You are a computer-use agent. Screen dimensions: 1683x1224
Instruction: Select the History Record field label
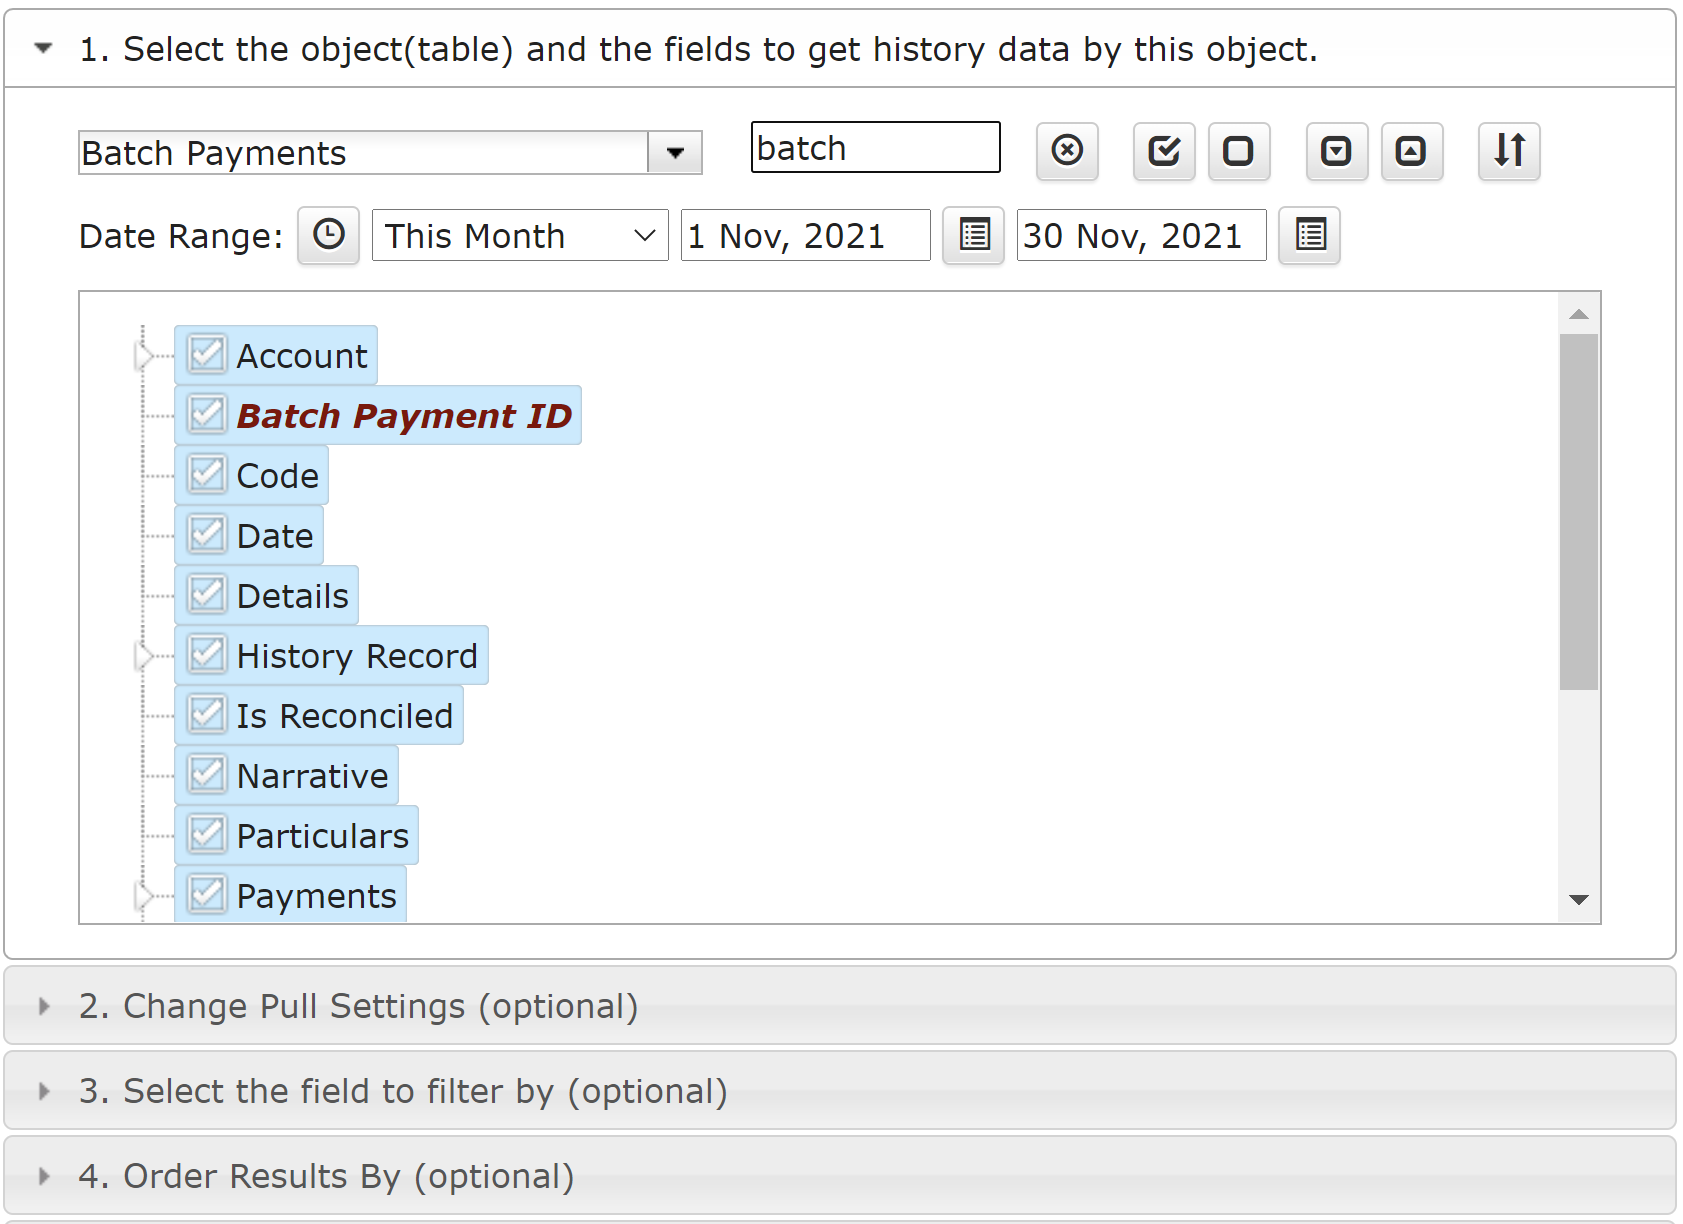coord(357,656)
